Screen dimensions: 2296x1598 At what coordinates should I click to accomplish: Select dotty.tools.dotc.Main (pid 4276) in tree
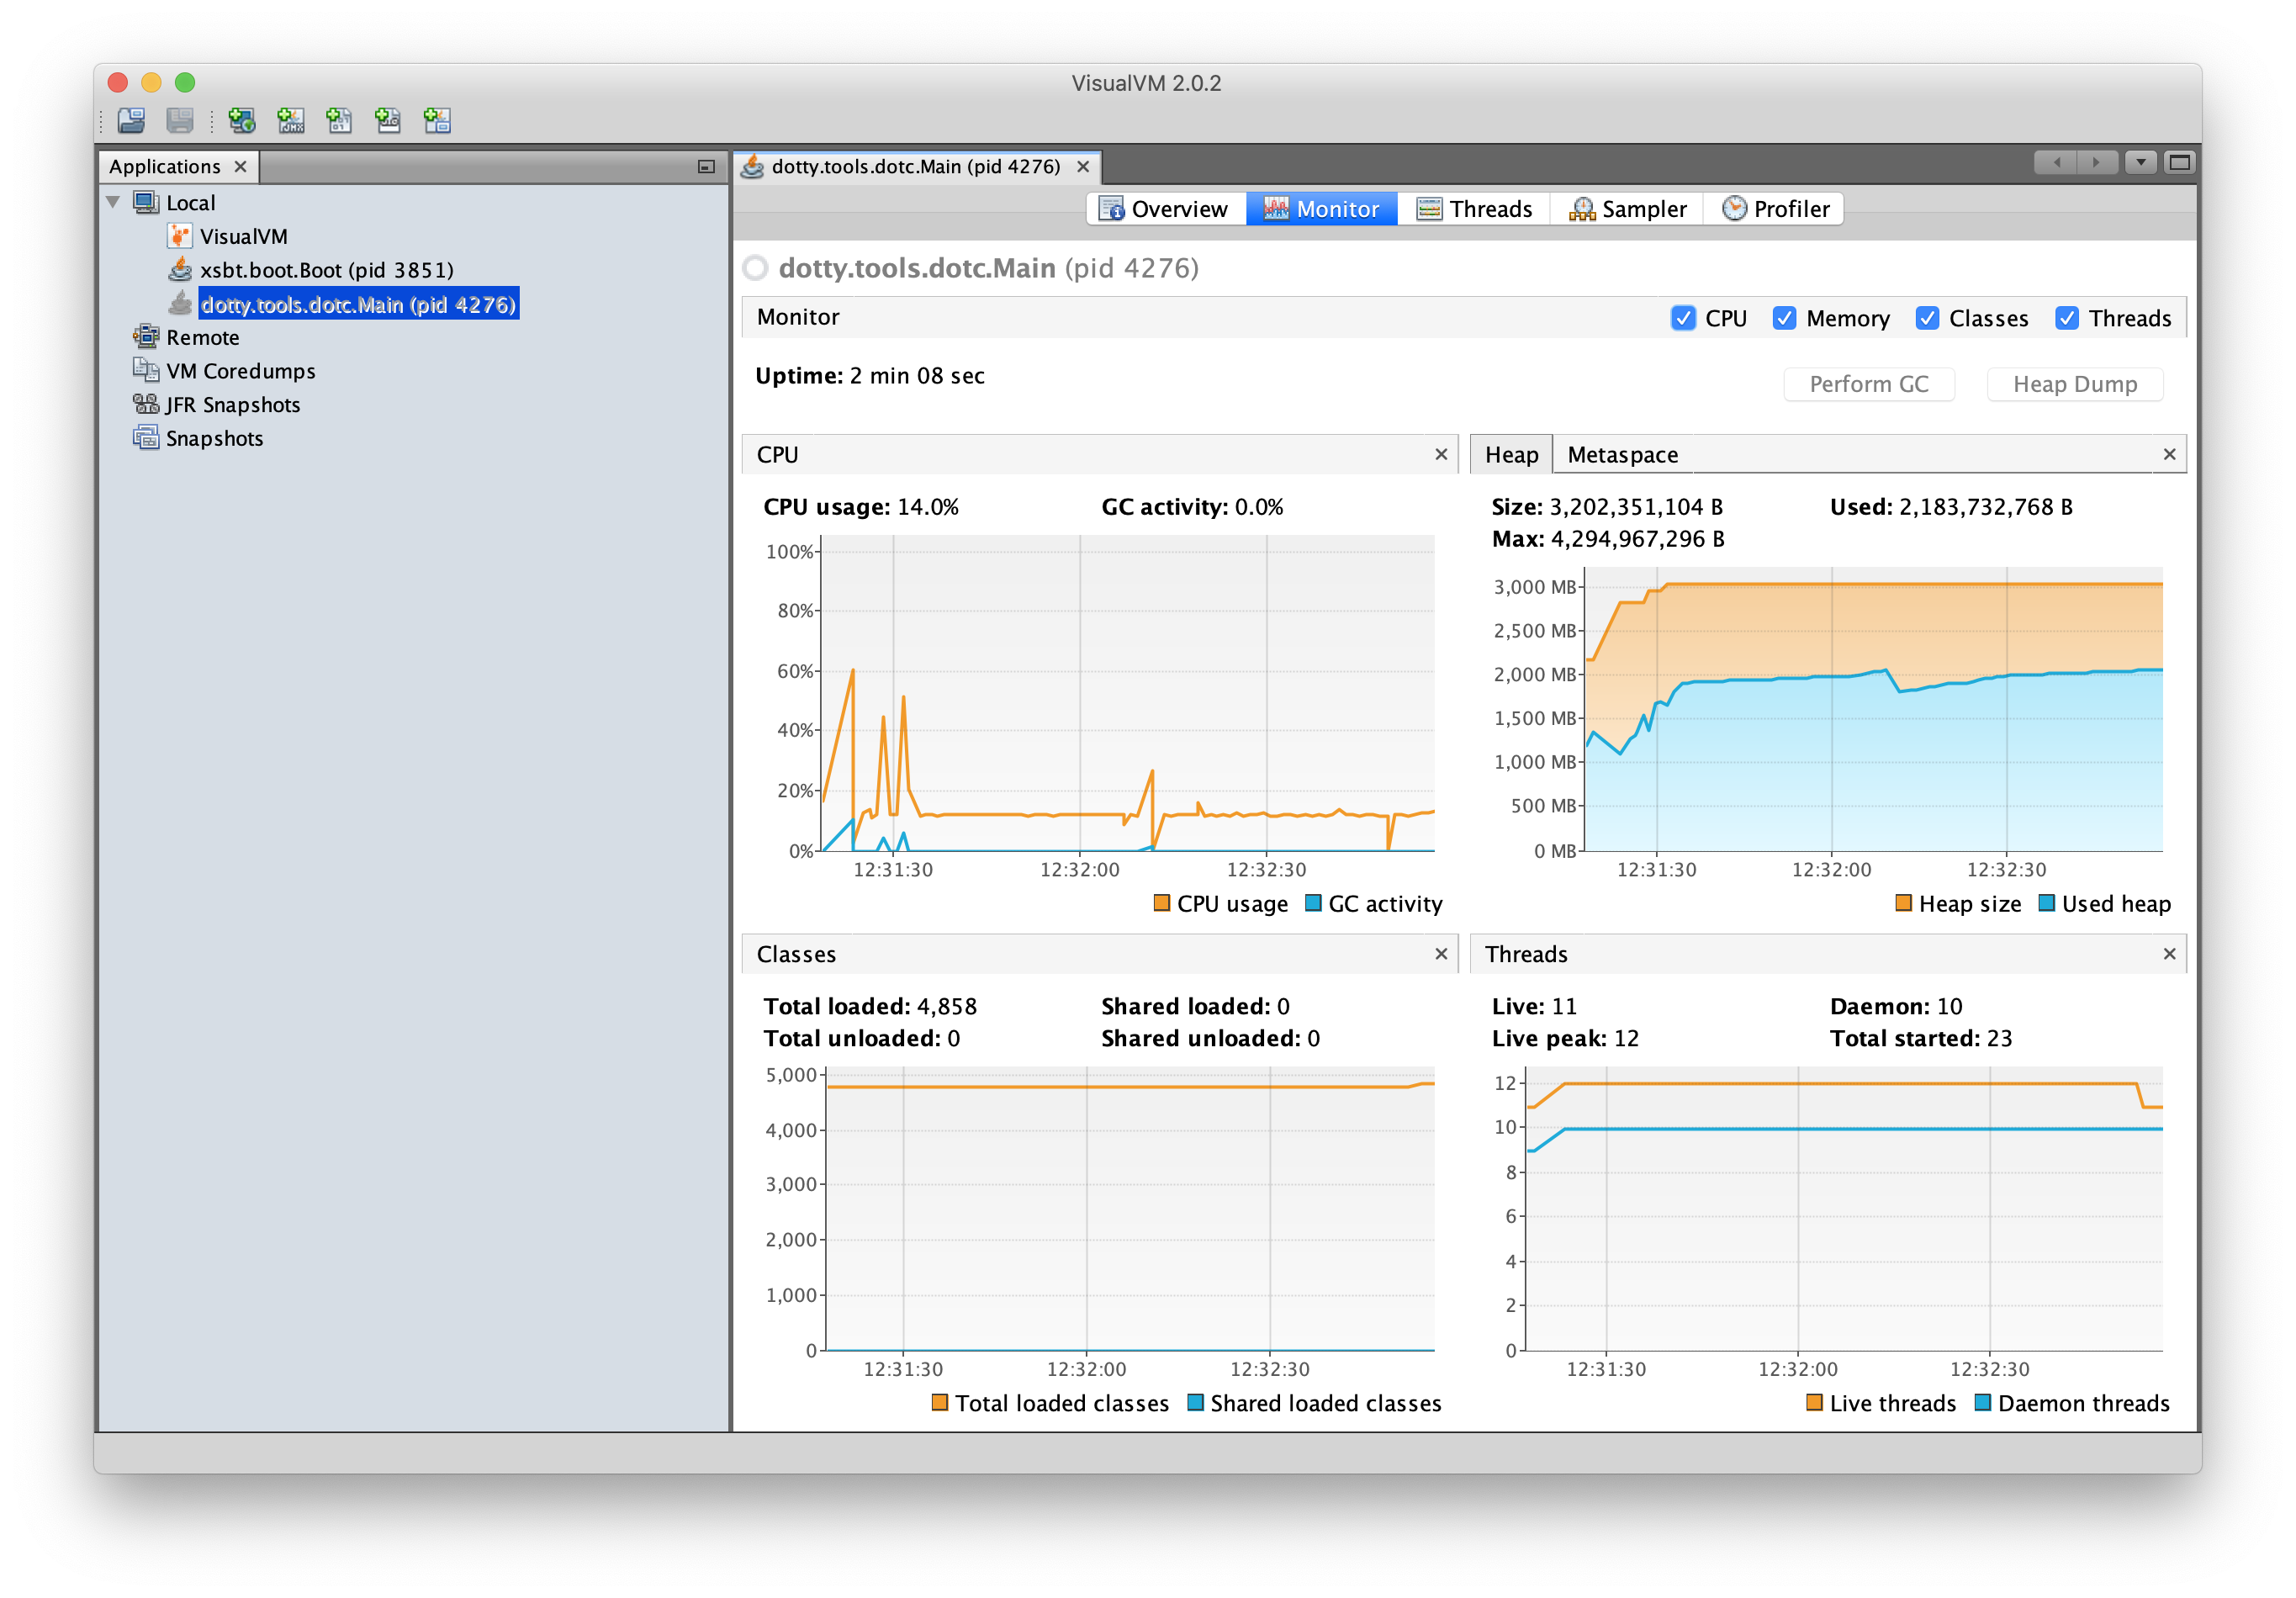click(x=358, y=304)
